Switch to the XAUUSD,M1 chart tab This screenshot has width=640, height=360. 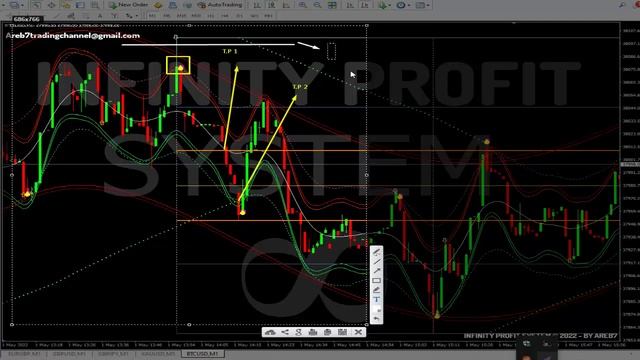point(158,353)
